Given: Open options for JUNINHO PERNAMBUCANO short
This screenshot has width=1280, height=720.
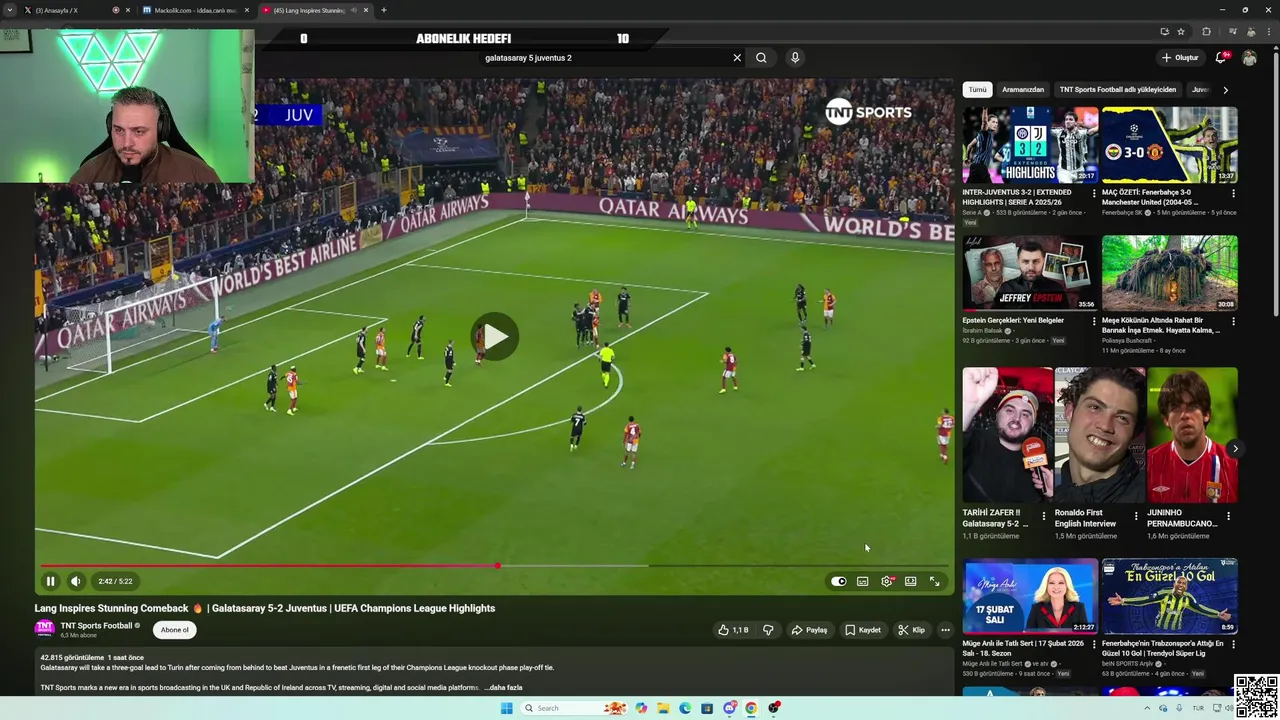Looking at the screenshot, I should pyautogui.click(x=1228, y=517).
